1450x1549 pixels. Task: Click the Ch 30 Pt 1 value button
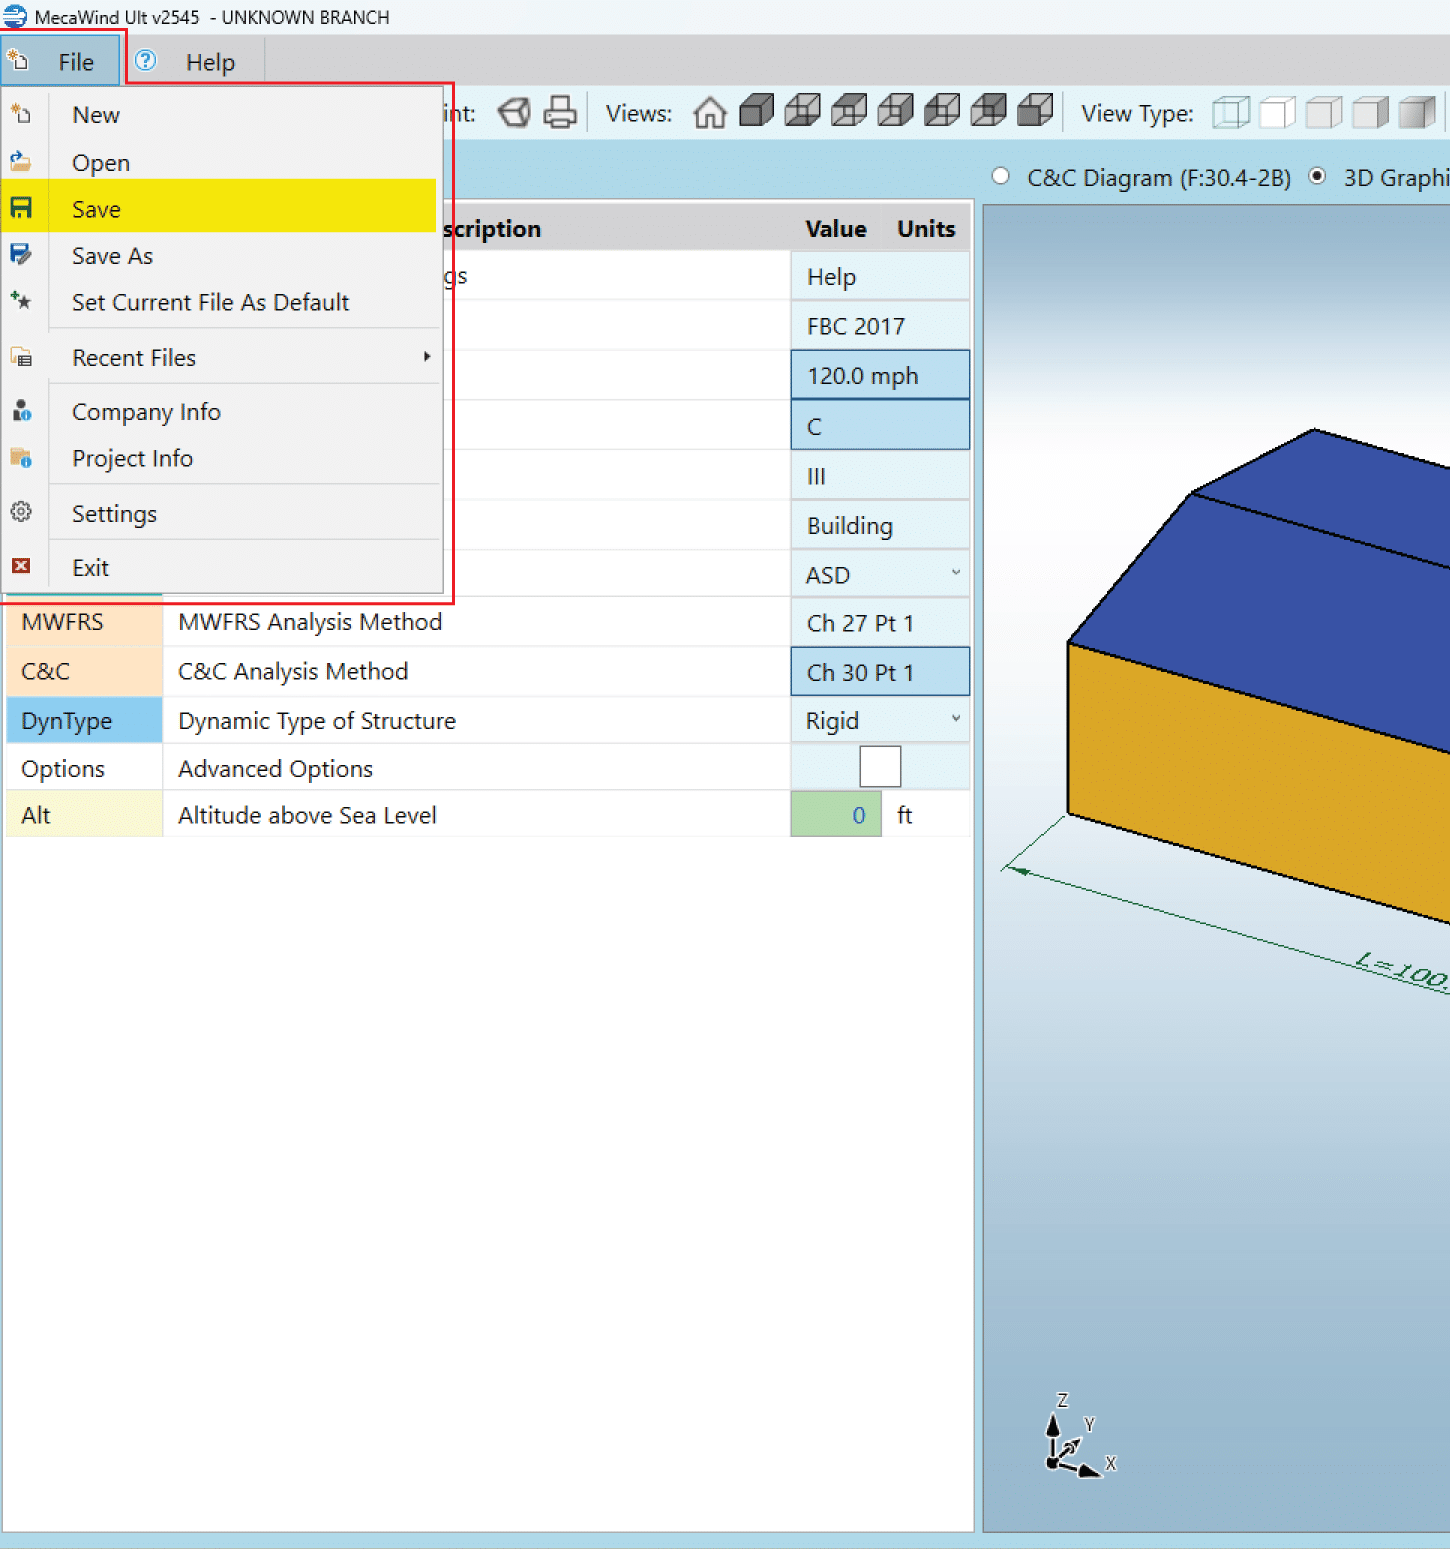(x=880, y=672)
